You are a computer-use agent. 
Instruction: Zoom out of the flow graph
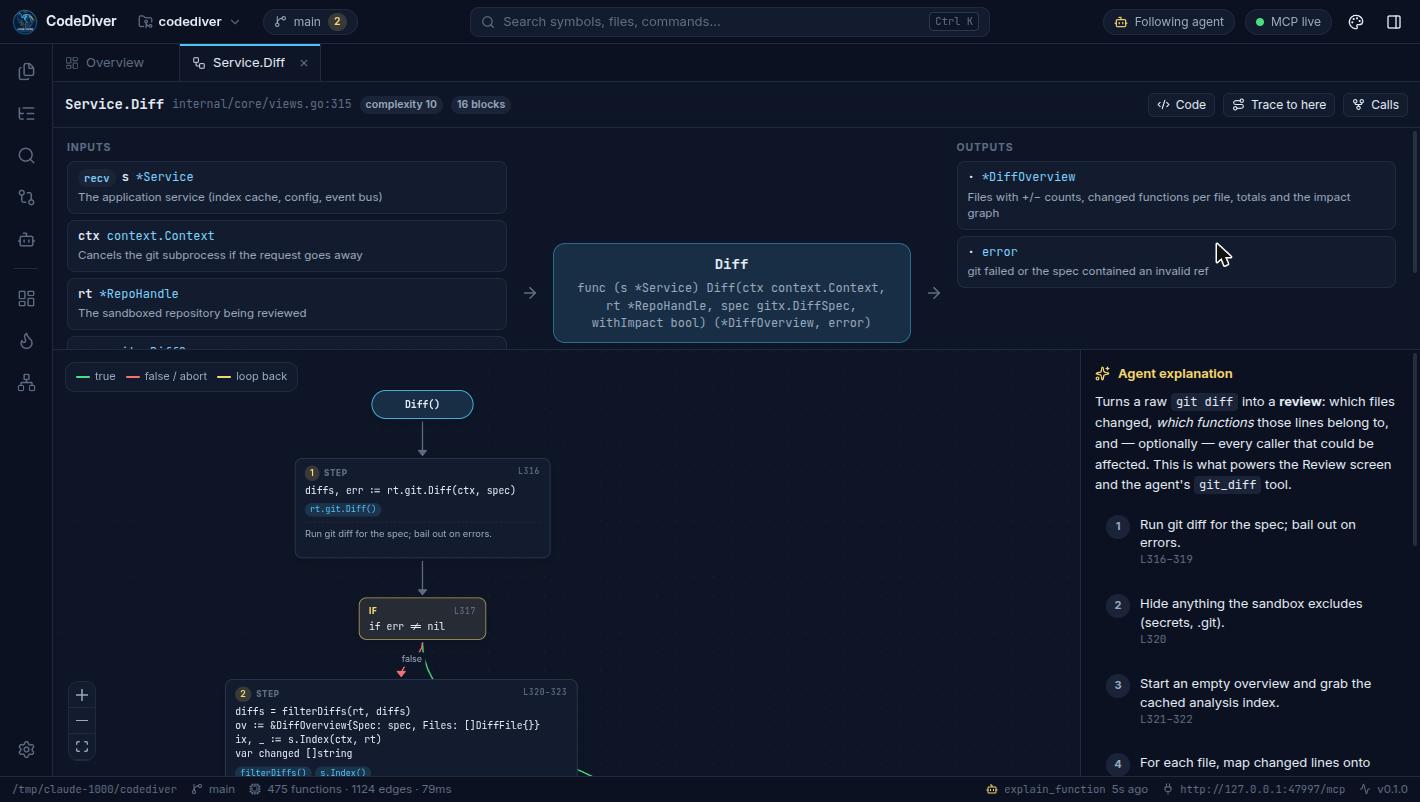(82, 720)
